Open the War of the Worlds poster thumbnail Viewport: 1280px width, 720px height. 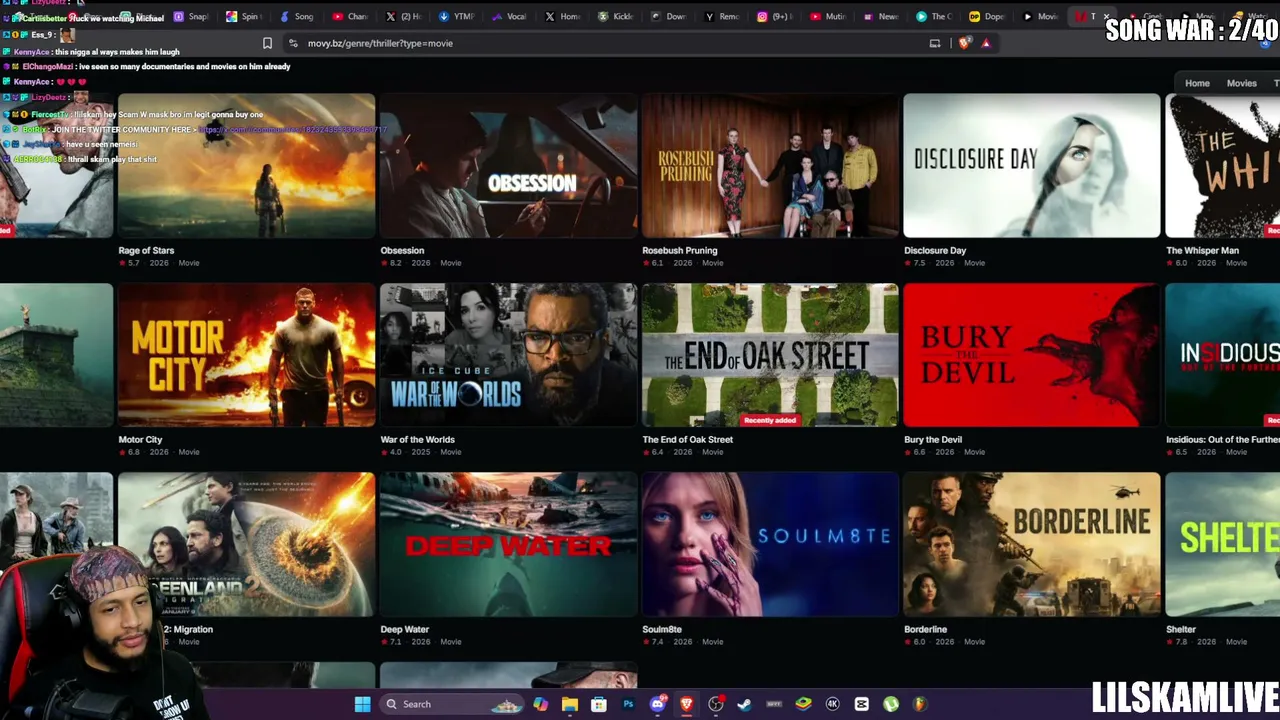(508, 355)
